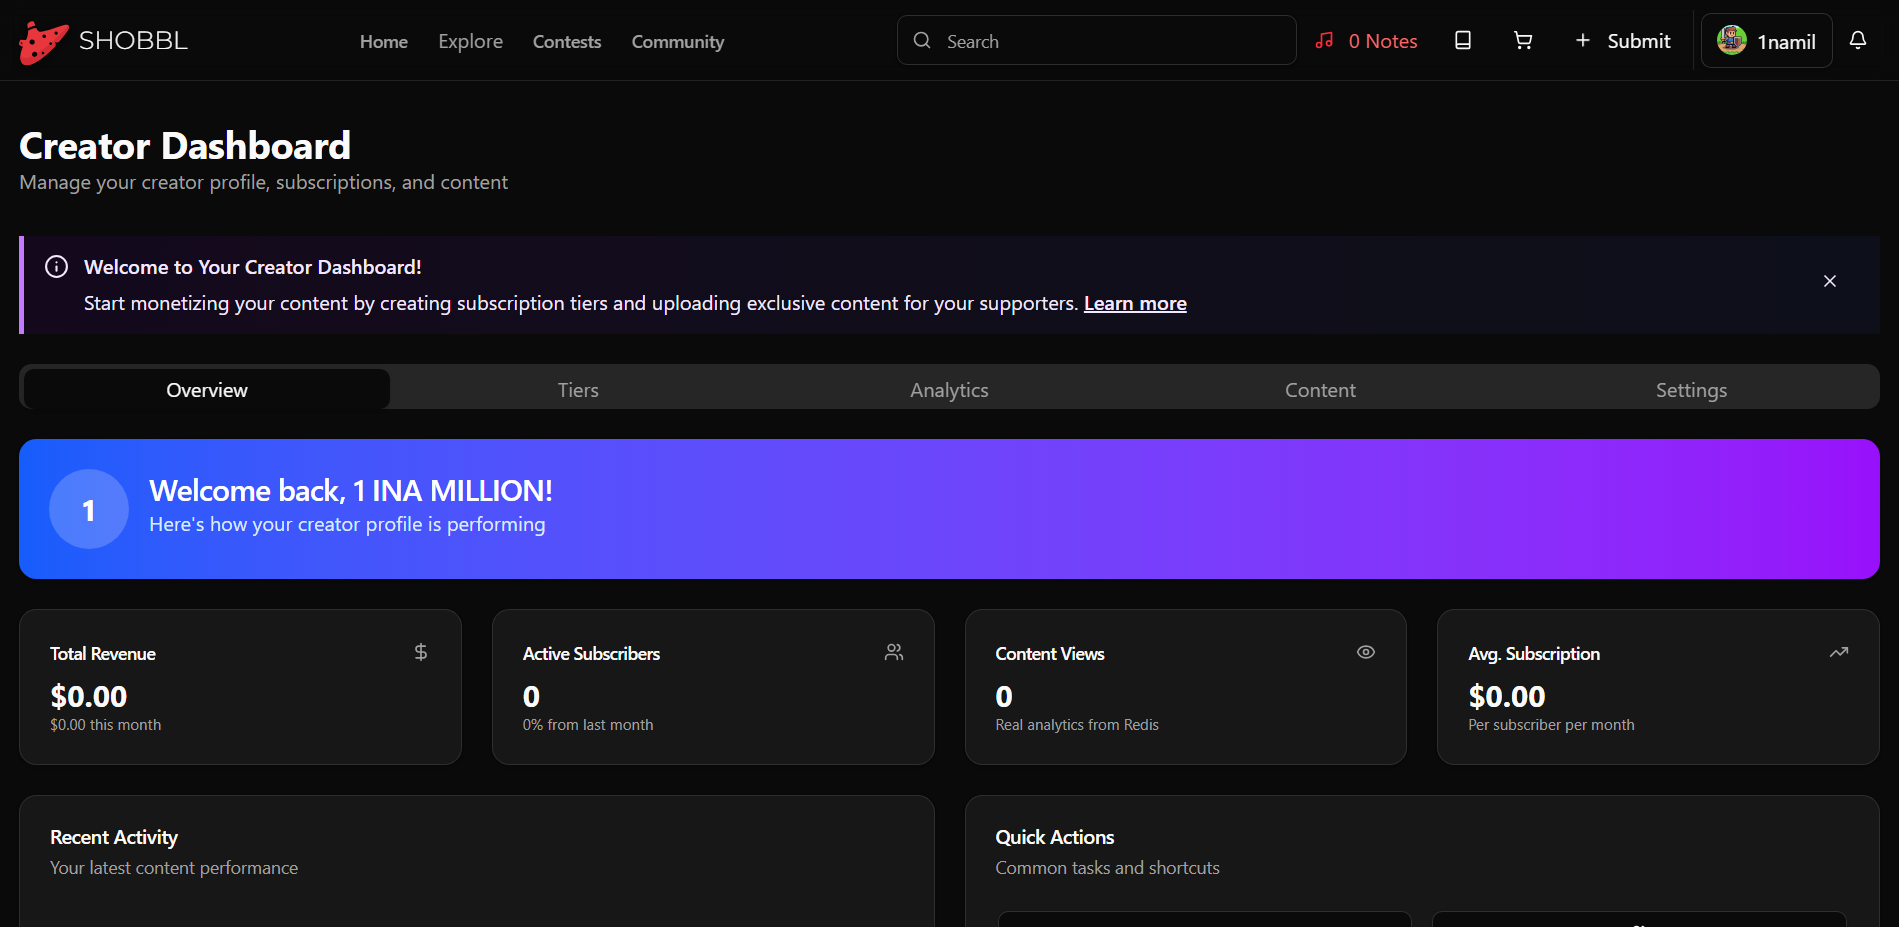Open the Learn more link
The width and height of the screenshot is (1899, 927).
pos(1134,302)
